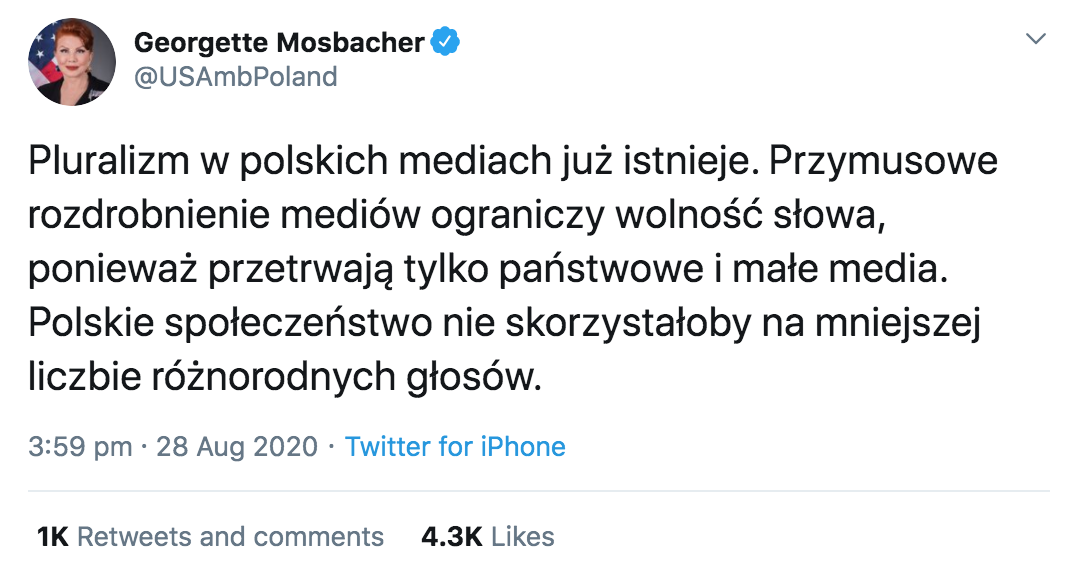Screen dimensions: 1076x578
Task: Open the Georgette Mosbacher display name link
Action: (x=280, y=43)
